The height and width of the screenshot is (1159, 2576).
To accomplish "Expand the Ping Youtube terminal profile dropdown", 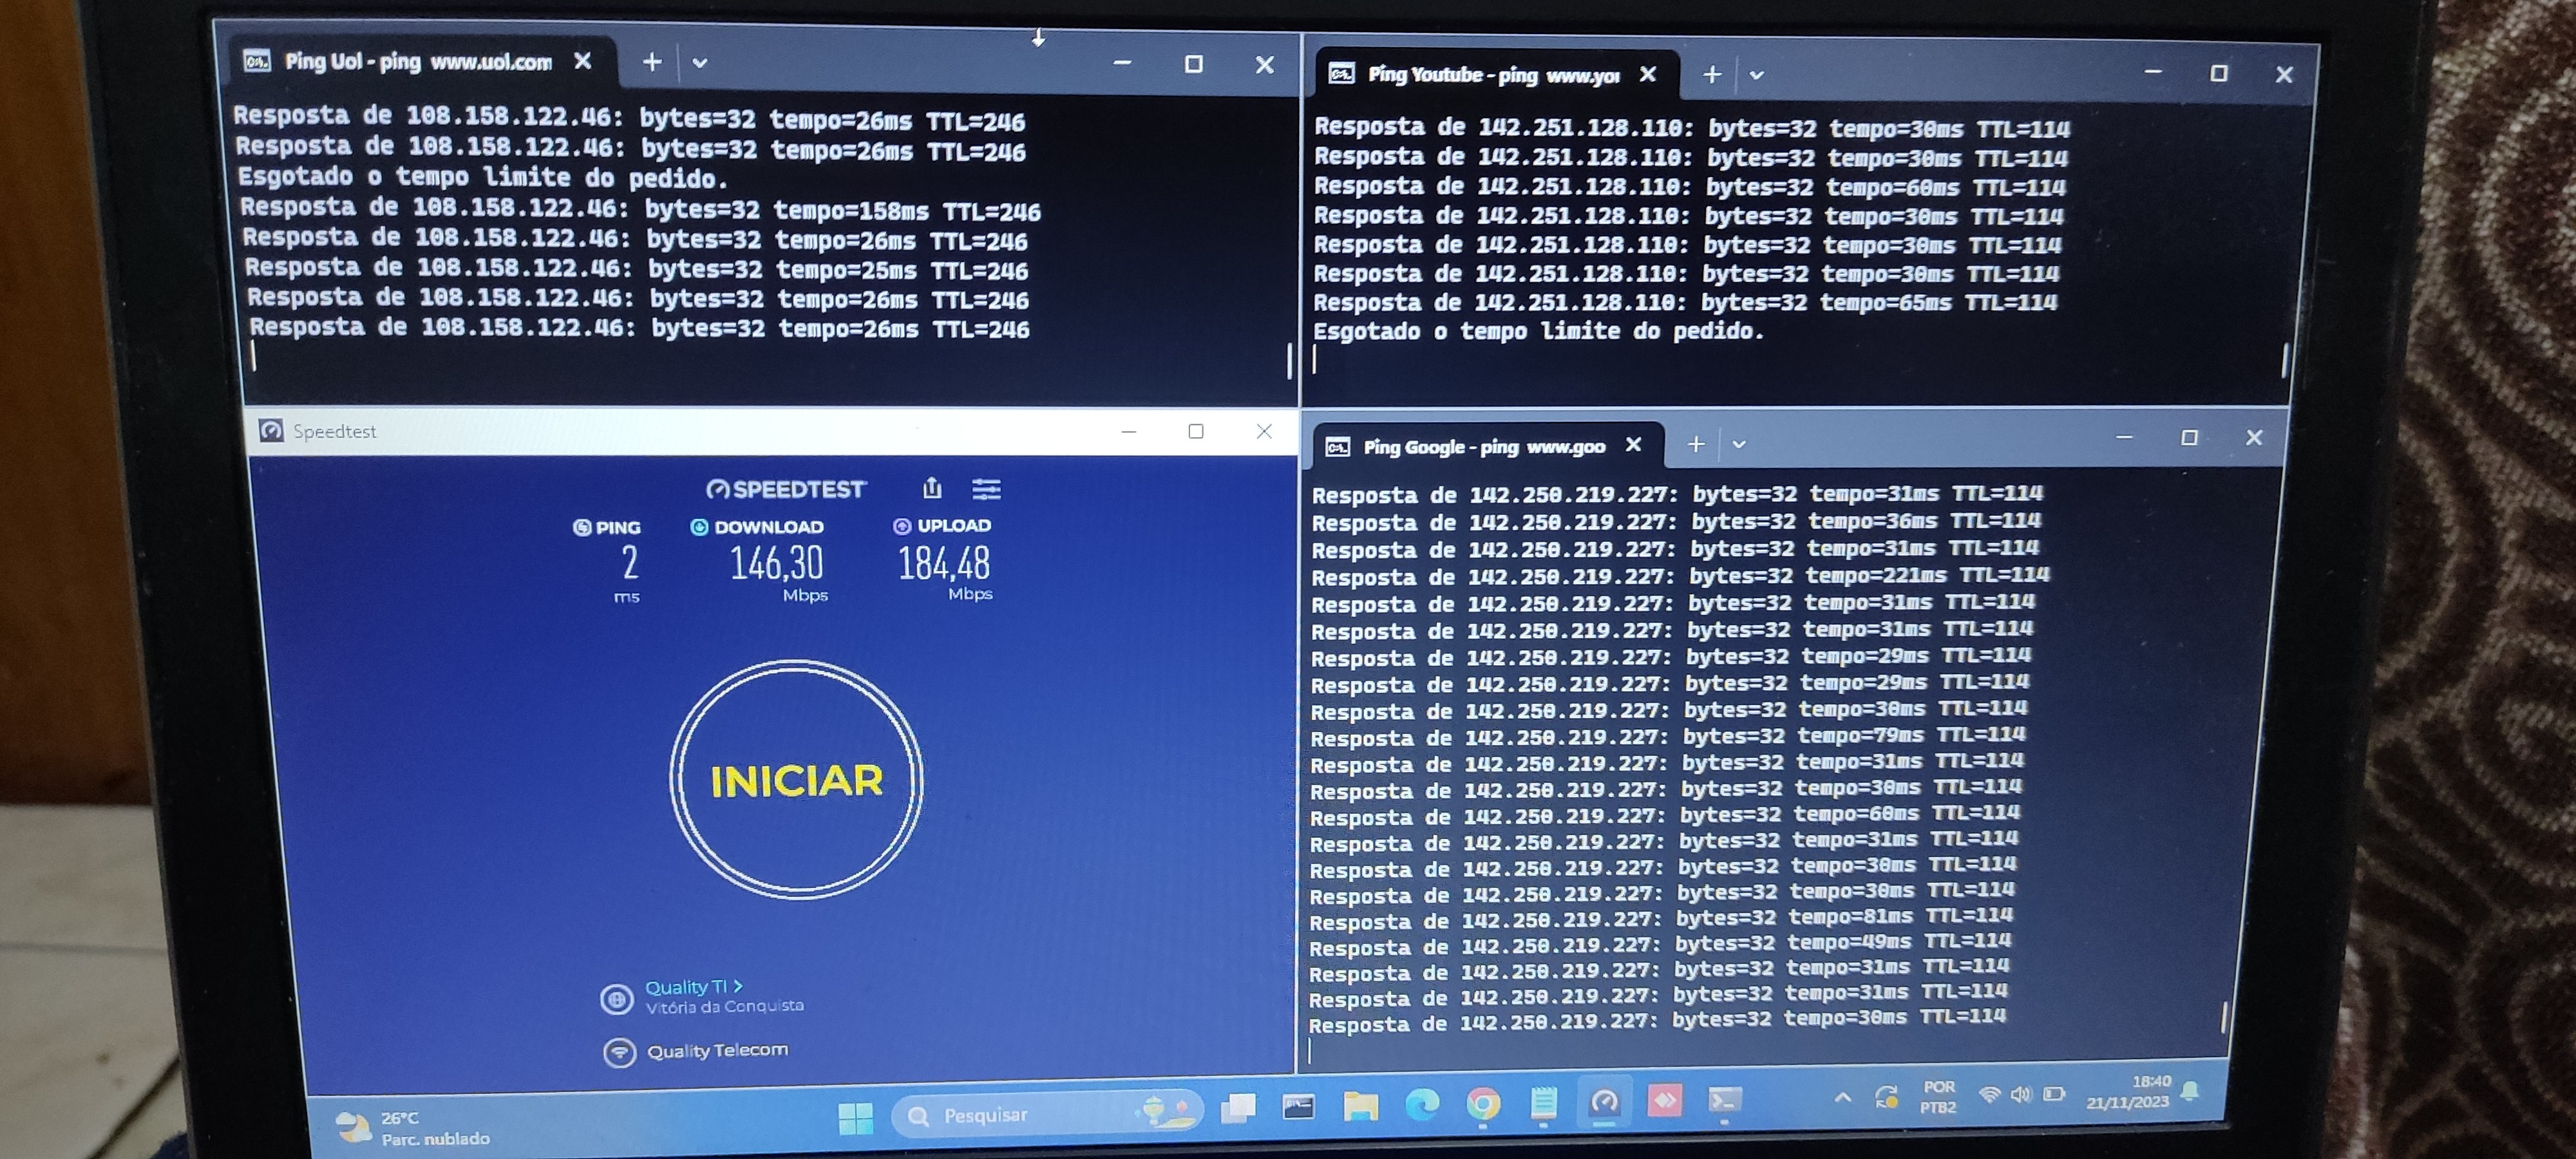I will point(1756,75).
